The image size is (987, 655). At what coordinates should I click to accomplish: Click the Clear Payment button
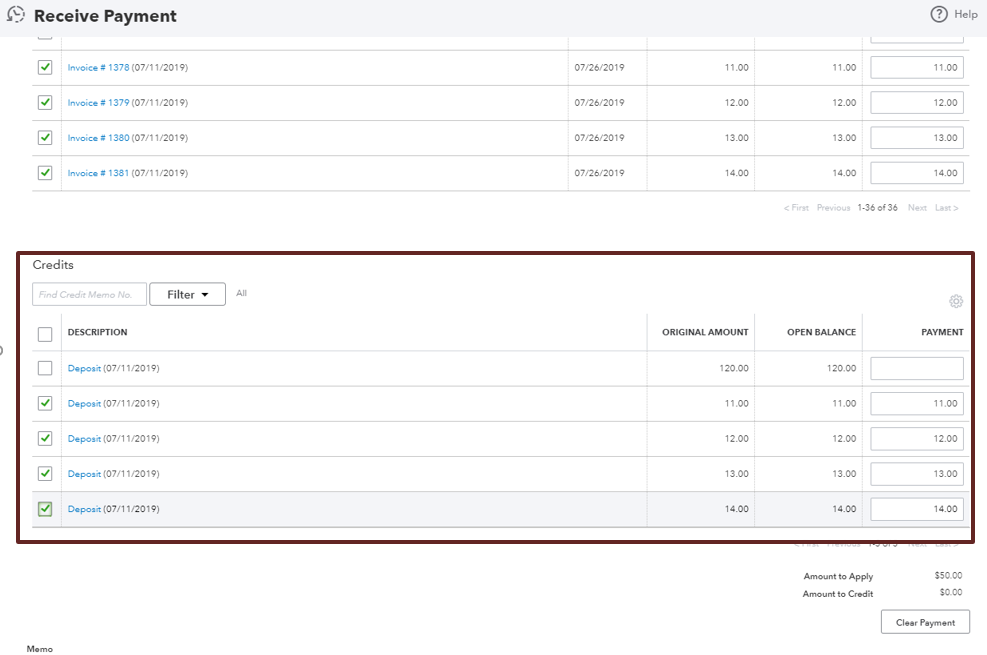pyautogui.click(x=925, y=622)
